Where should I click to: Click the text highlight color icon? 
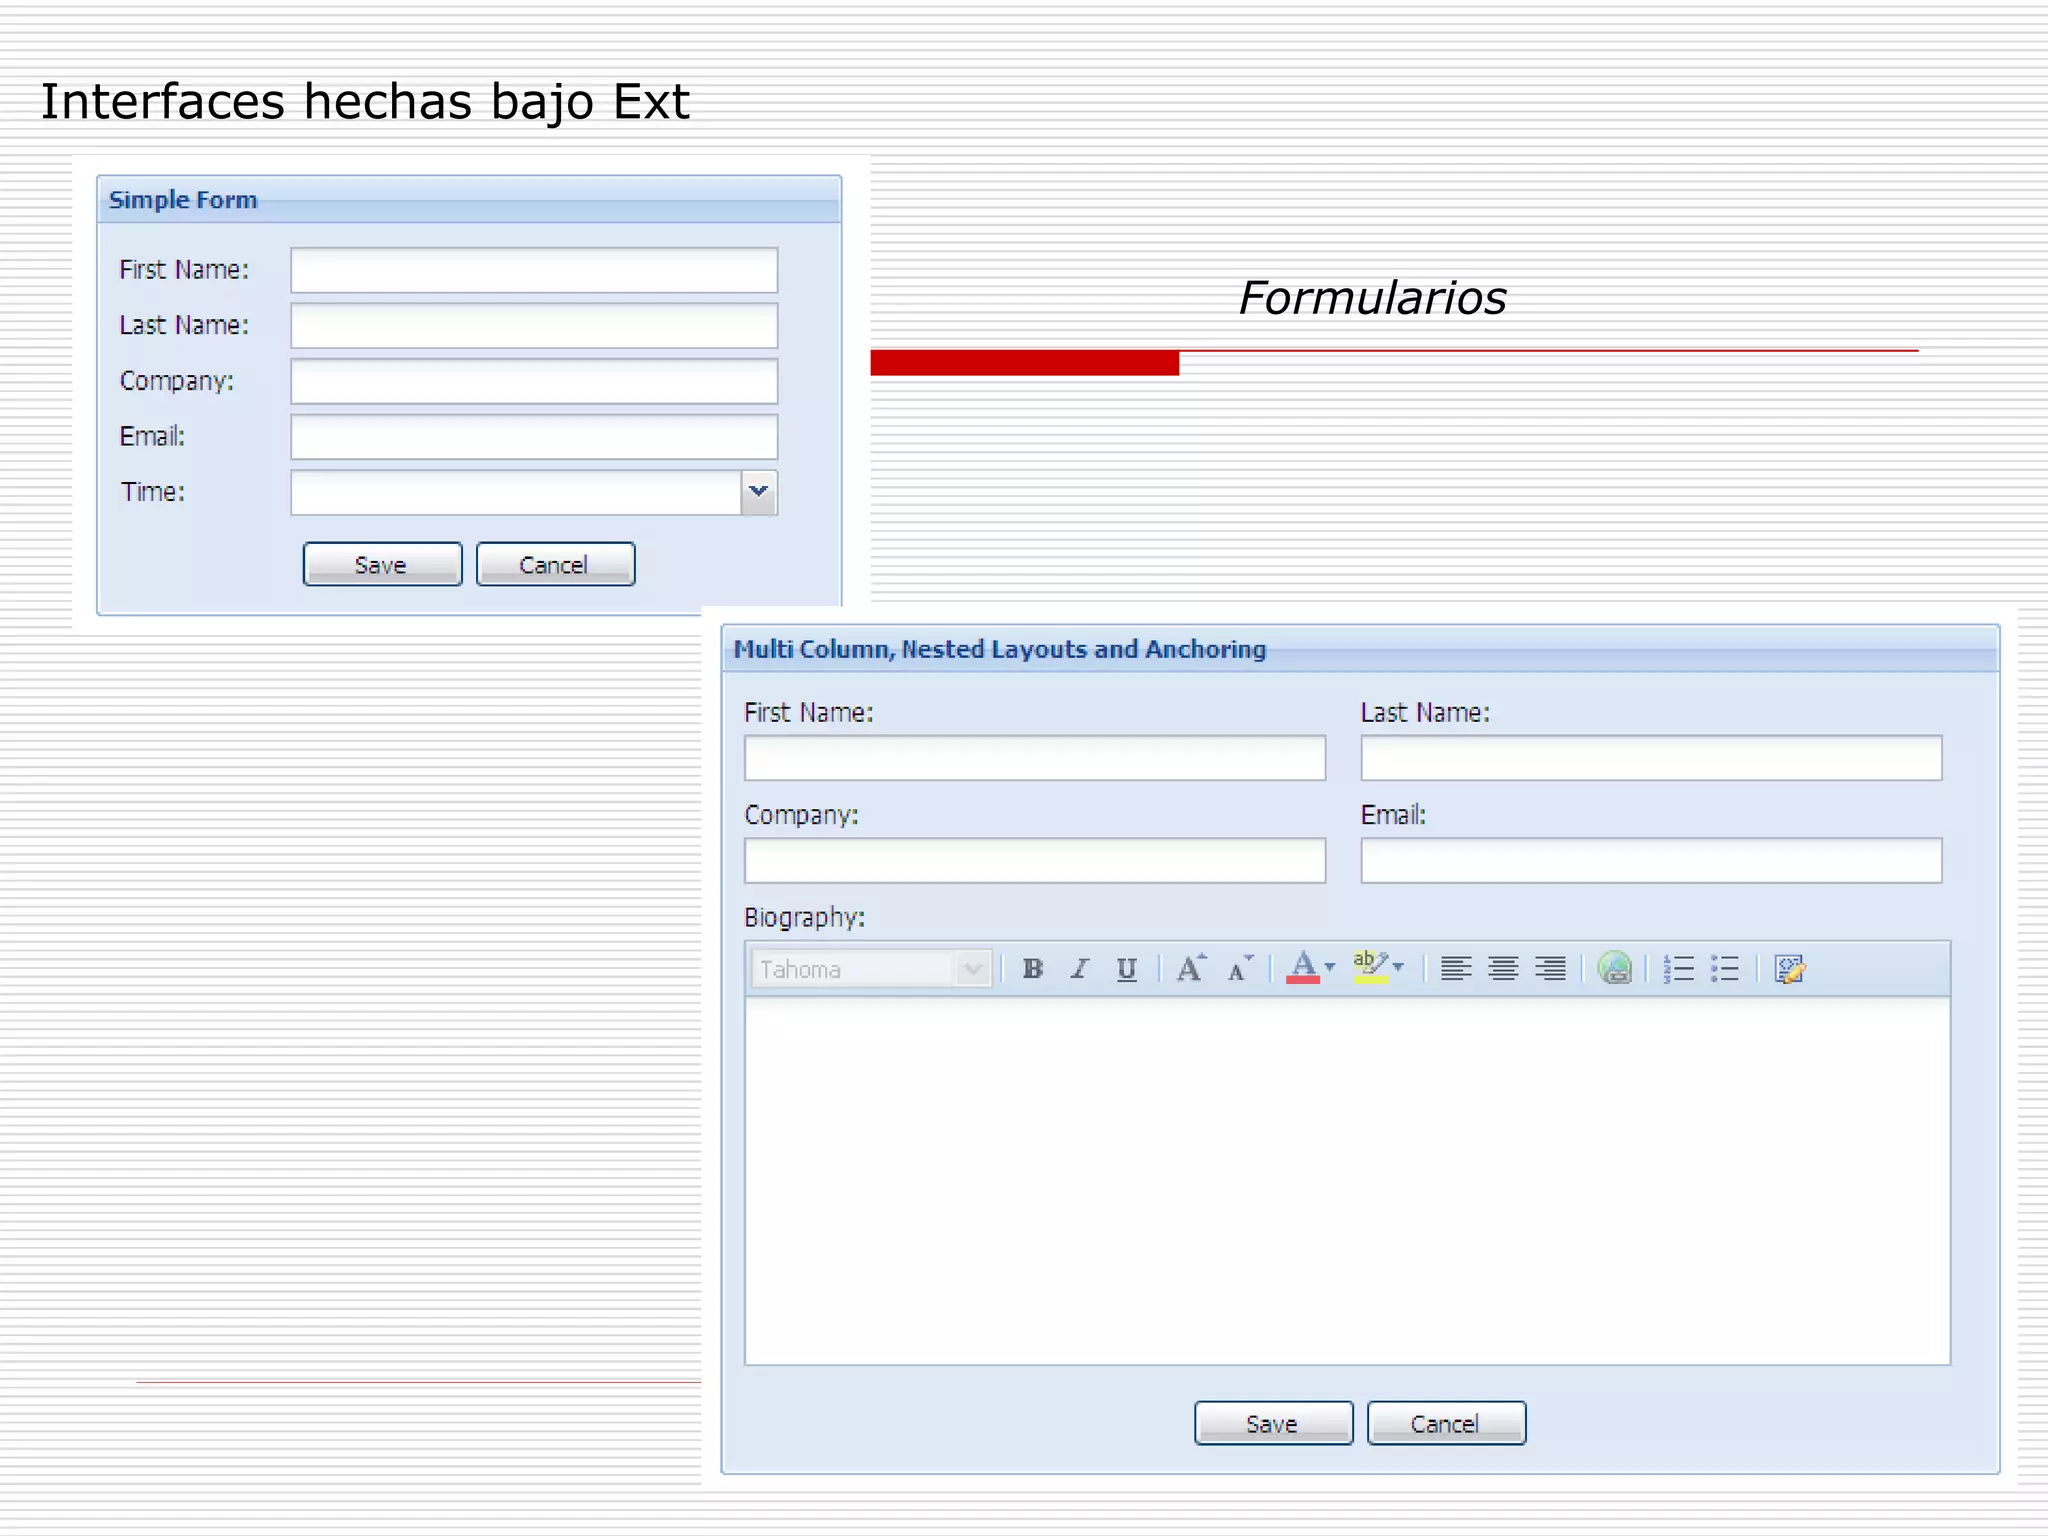(x=1370, y=967)
